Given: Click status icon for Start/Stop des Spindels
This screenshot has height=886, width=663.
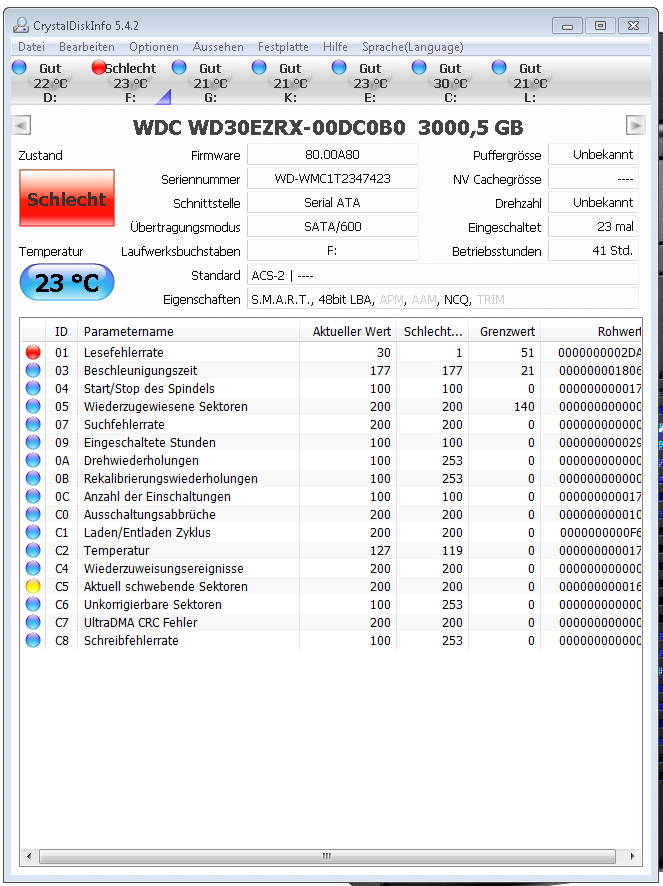Looking at the screenshot, I should (x=33, y=389).
